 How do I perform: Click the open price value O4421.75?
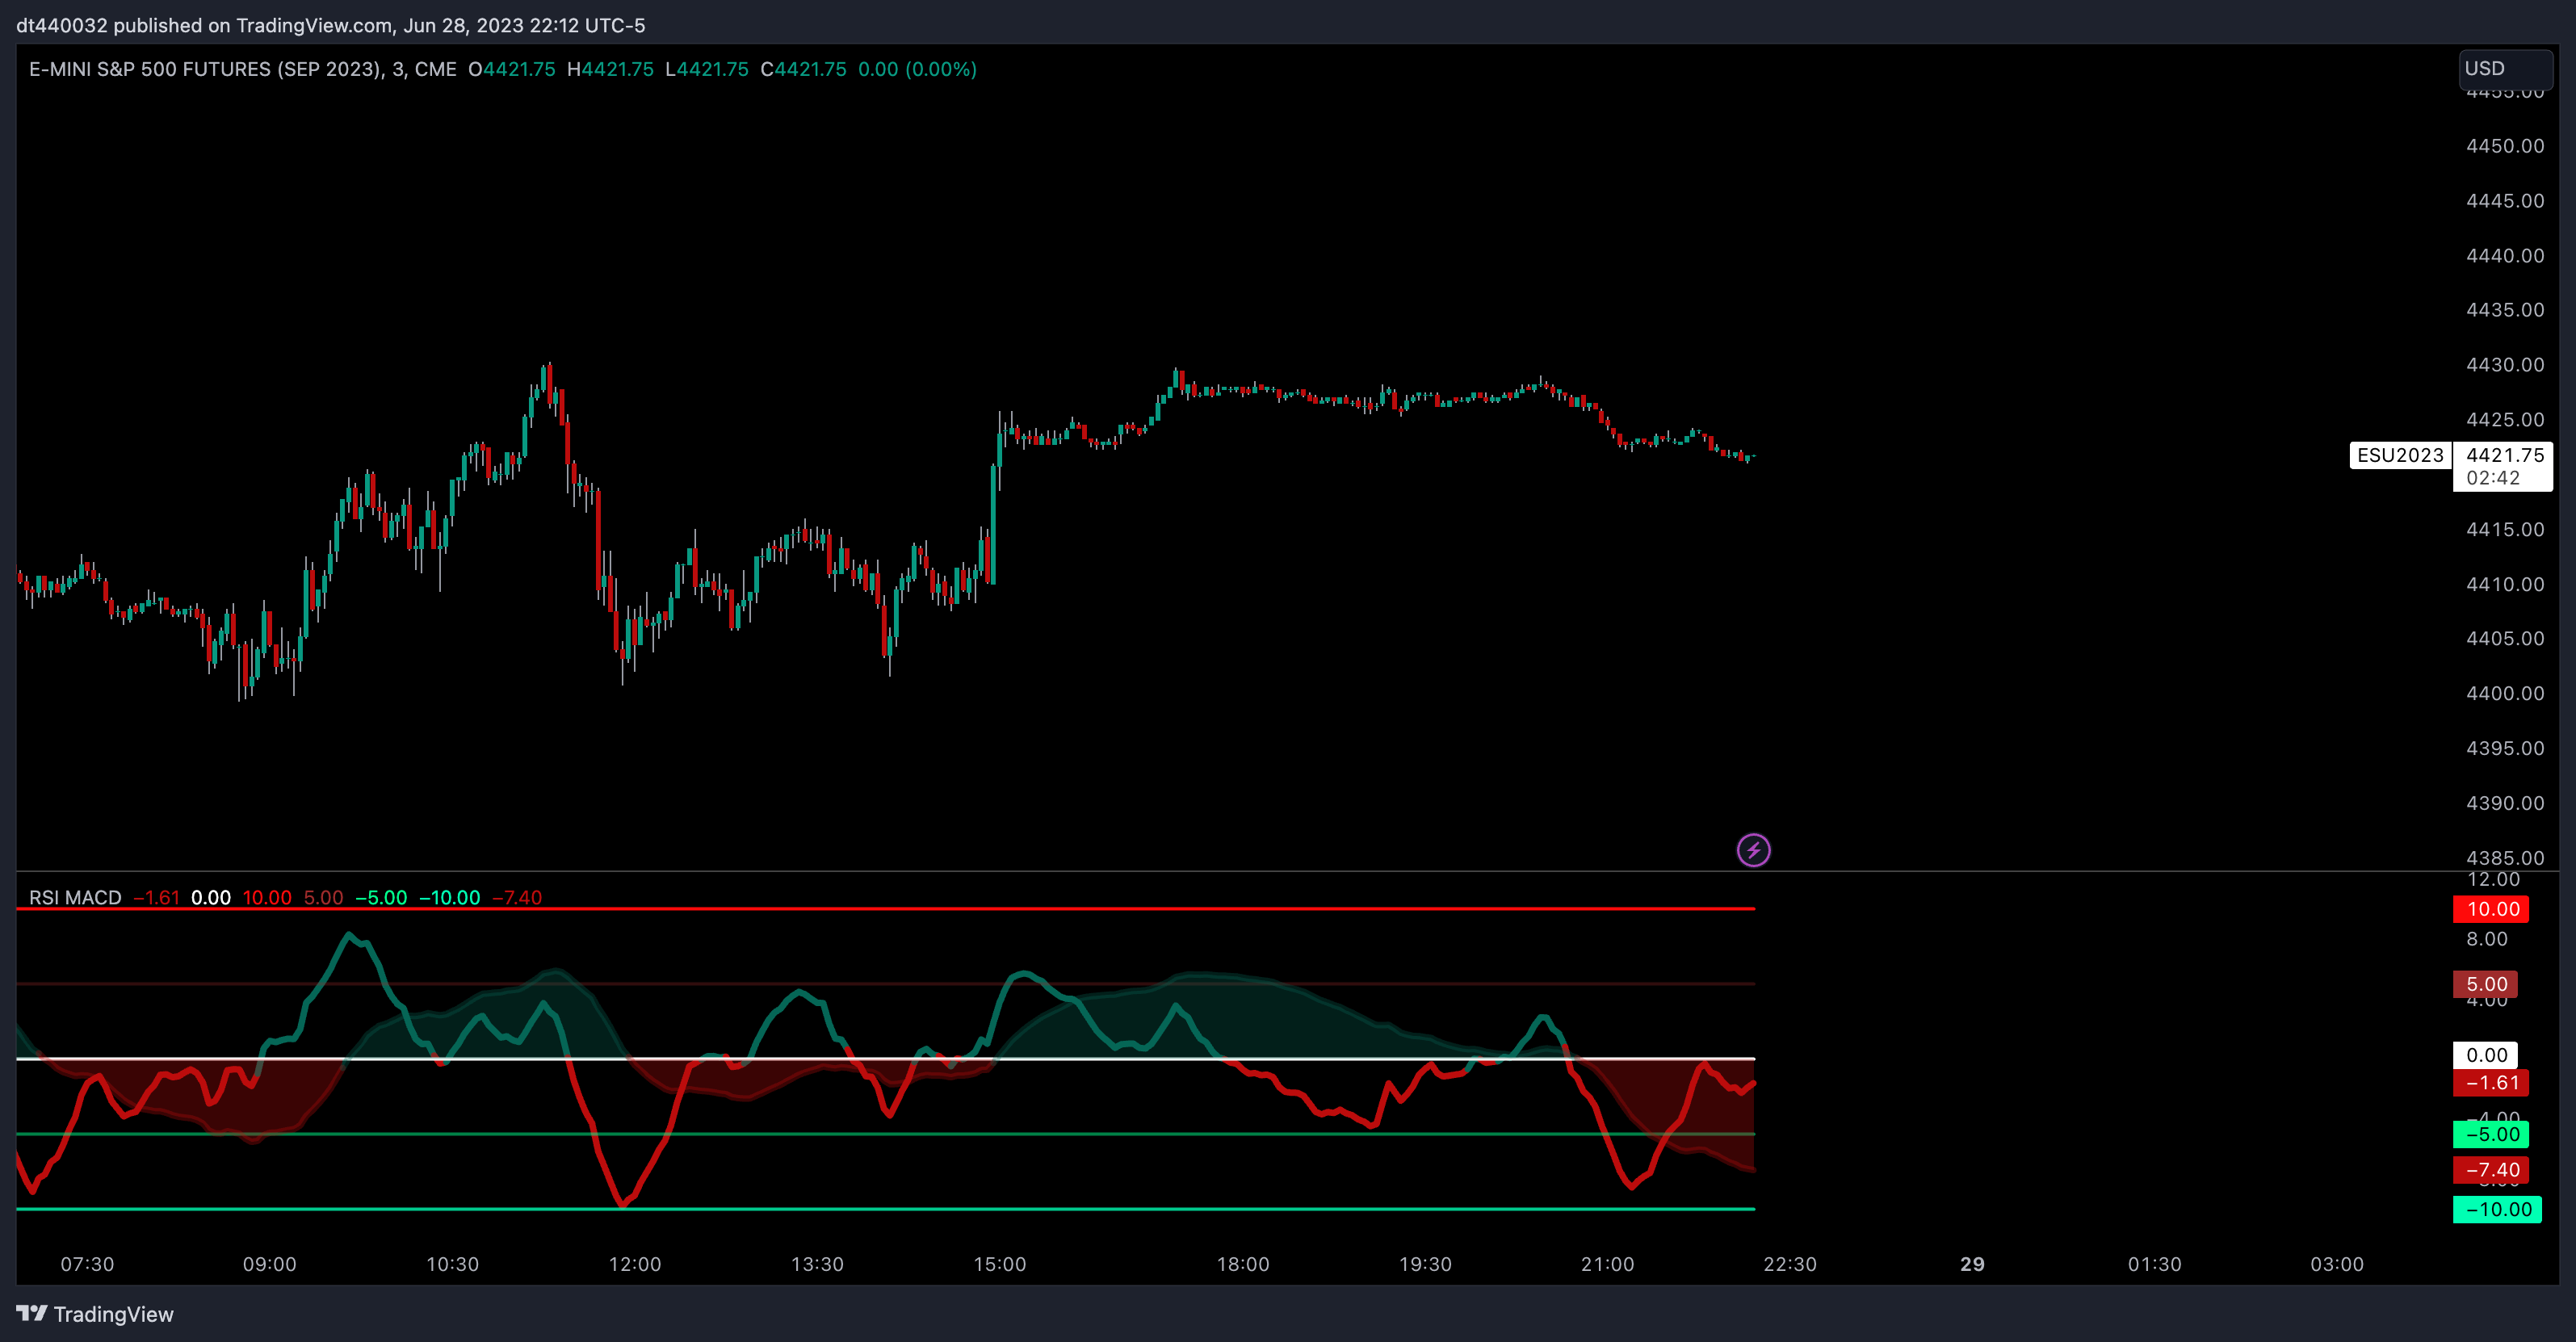tap(512, 69)
